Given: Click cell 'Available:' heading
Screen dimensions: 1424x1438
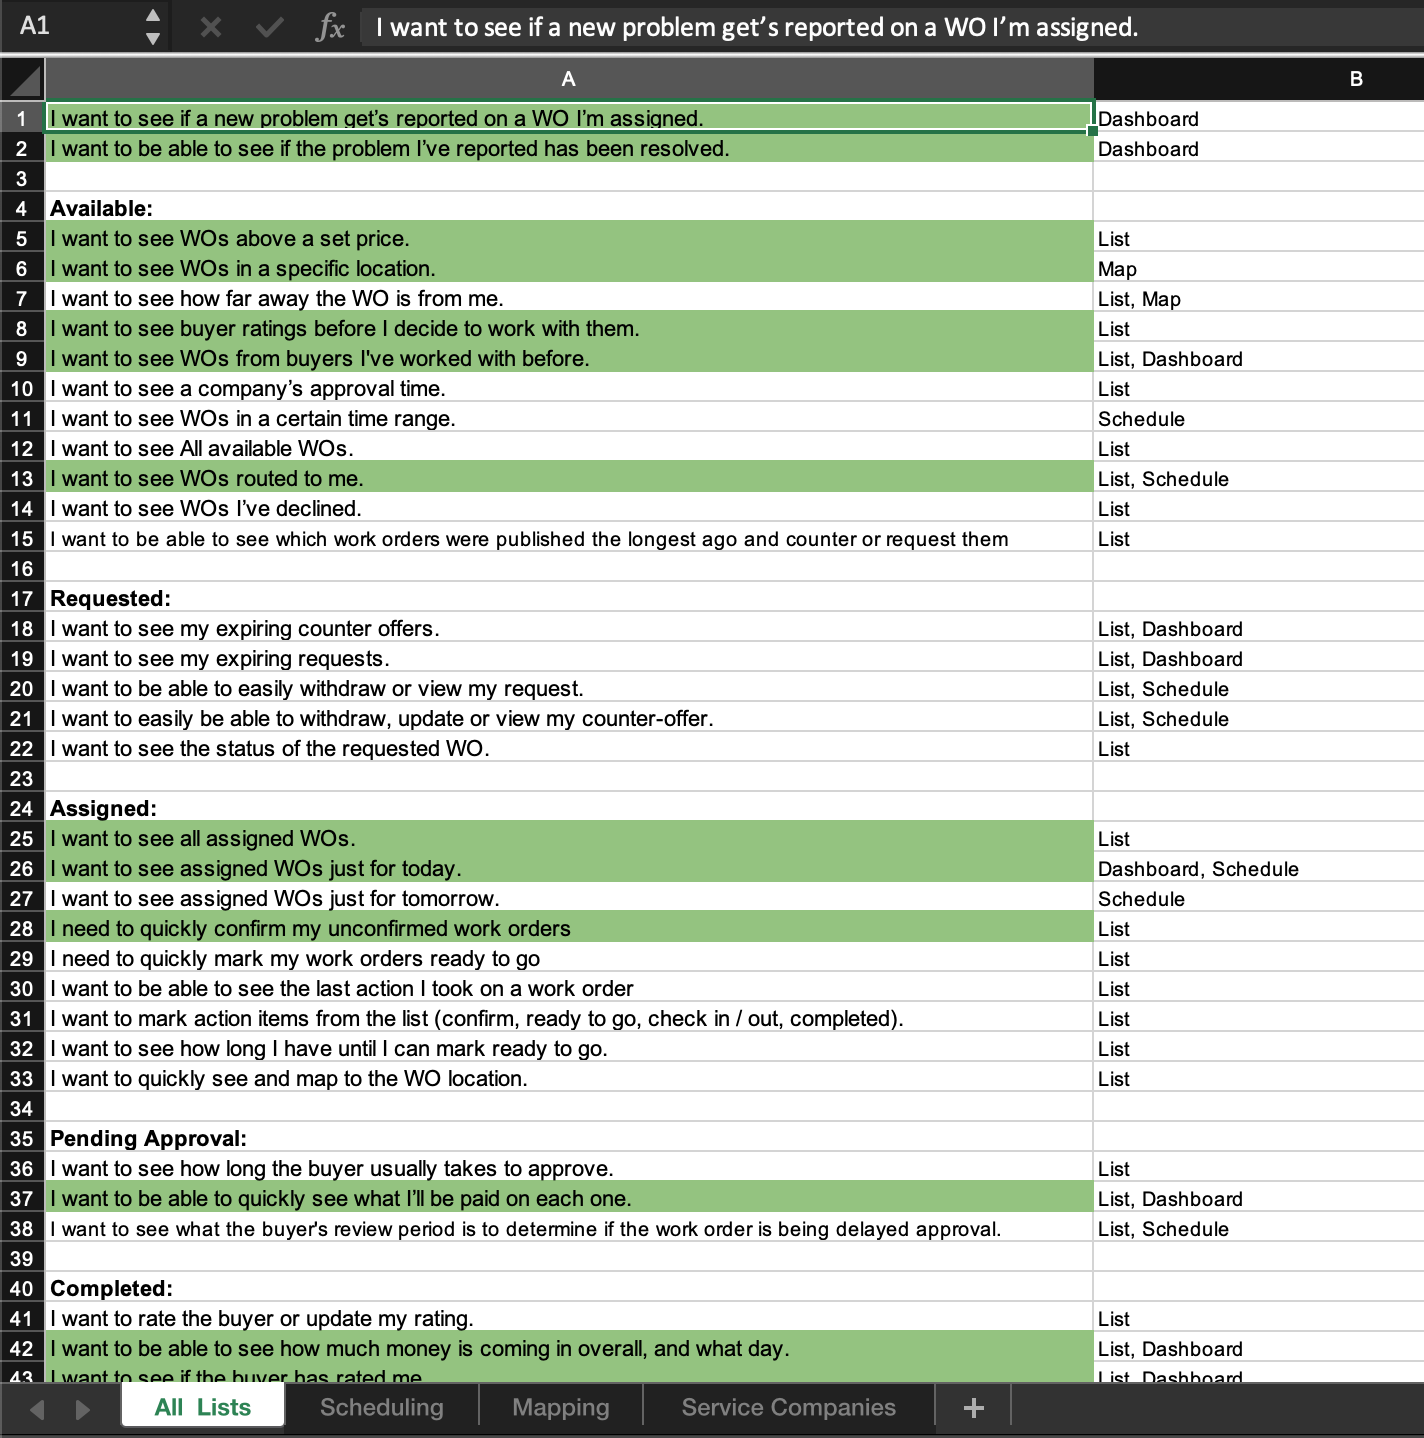Looking at the screenshot, I should pyautogui.click(x=569, y=208).
